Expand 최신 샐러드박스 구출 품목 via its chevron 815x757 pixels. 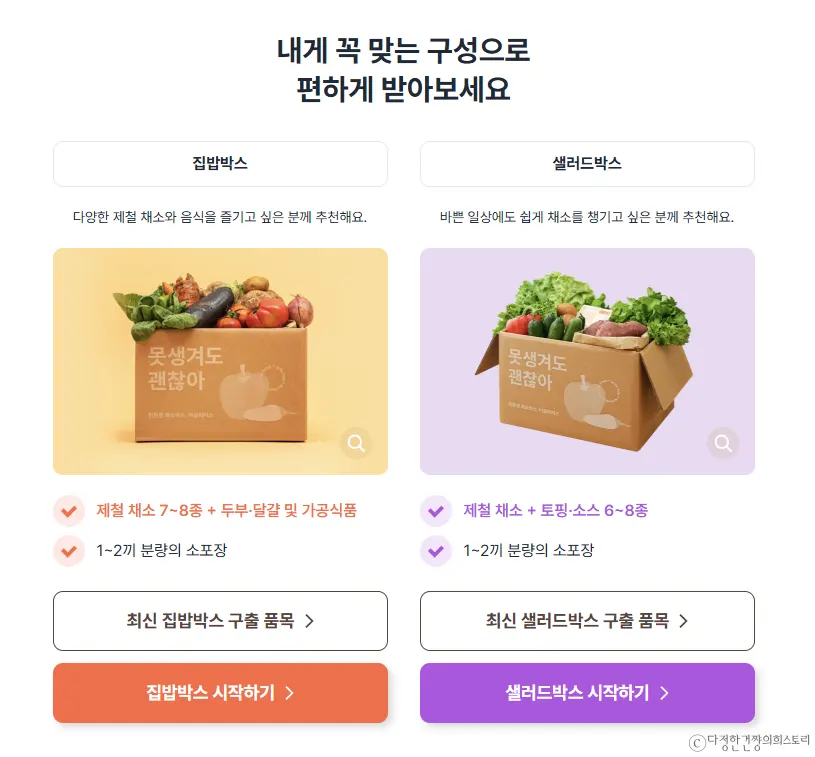point(685,620)
